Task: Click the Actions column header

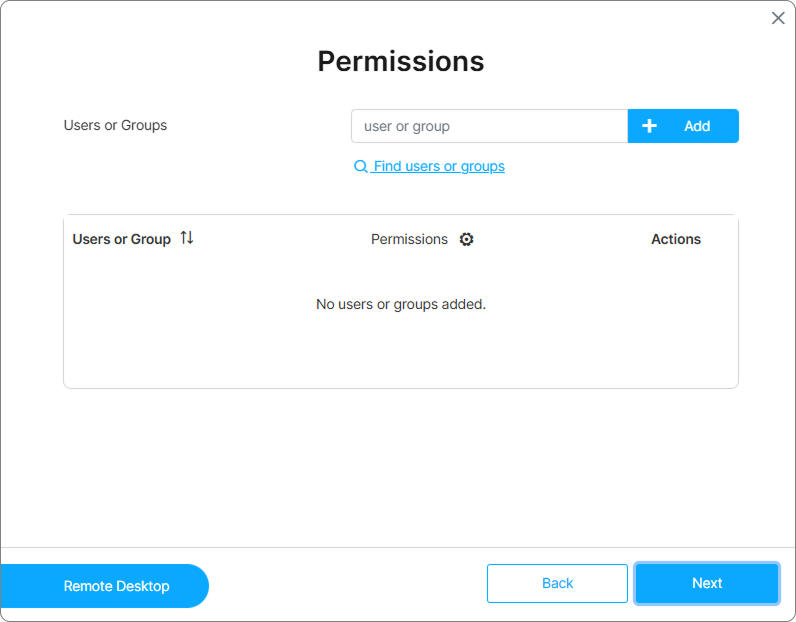Action: (x=676, y=239)
